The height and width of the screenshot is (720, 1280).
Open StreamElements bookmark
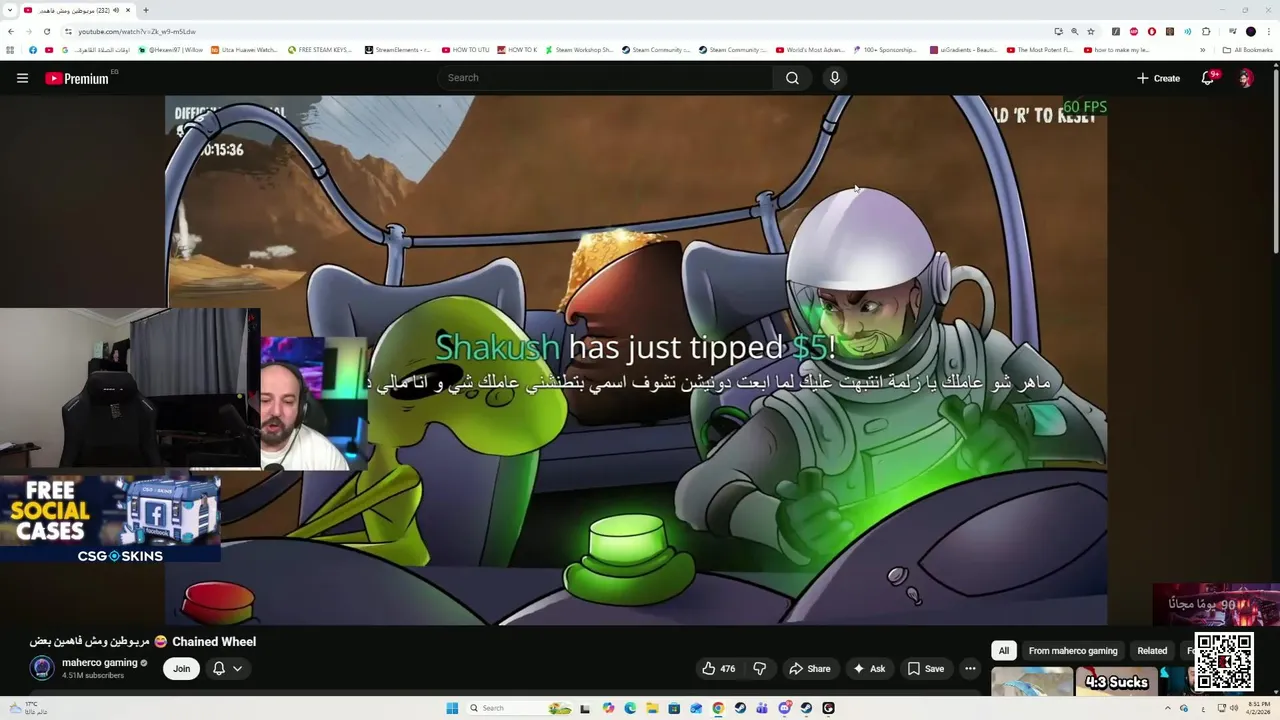click(x=398, y=50)
